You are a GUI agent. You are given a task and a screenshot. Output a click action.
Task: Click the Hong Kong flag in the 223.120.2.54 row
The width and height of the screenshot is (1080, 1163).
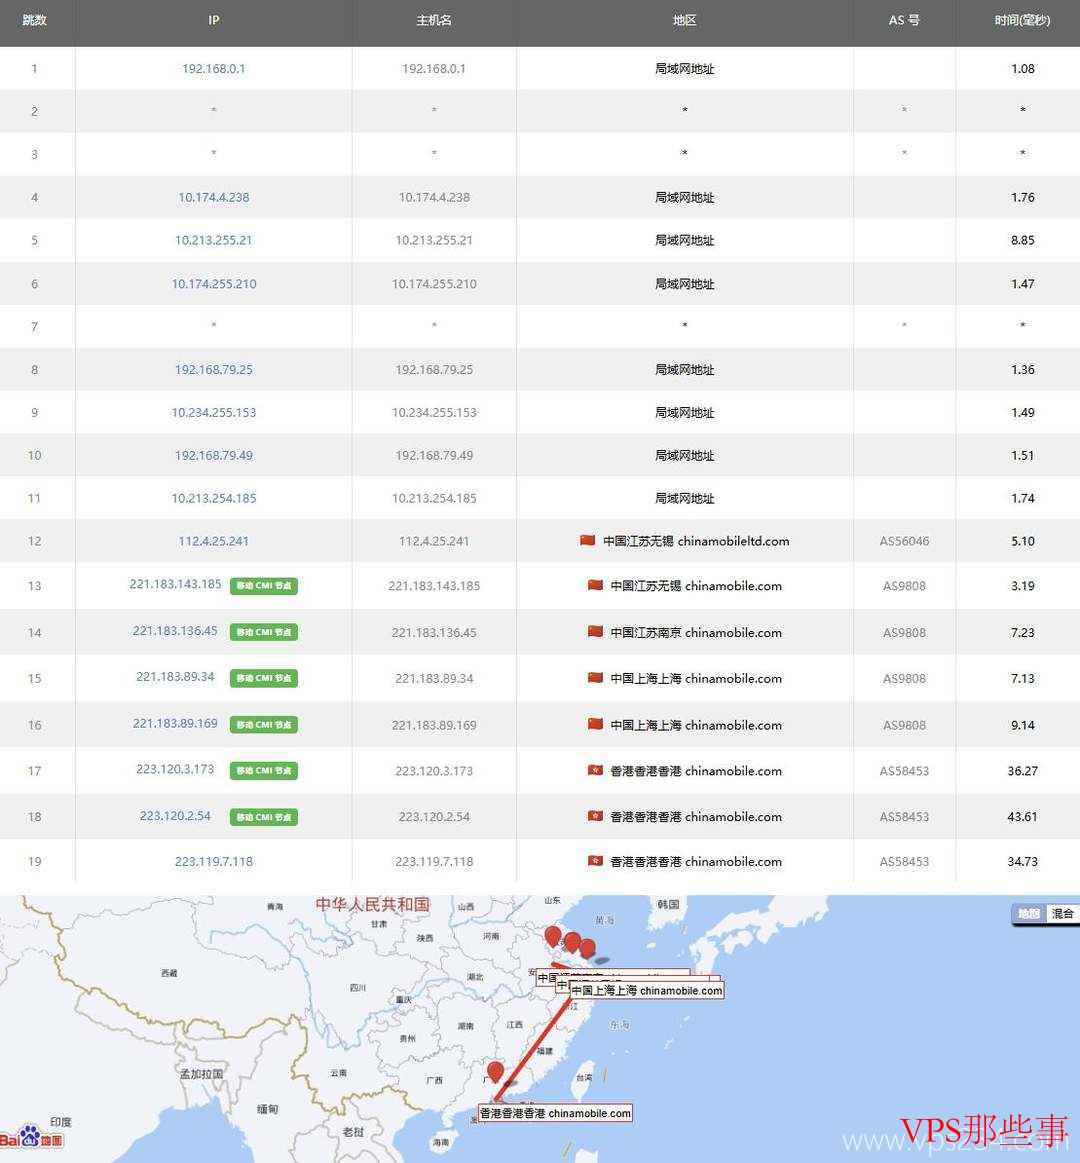coord(595,816)
